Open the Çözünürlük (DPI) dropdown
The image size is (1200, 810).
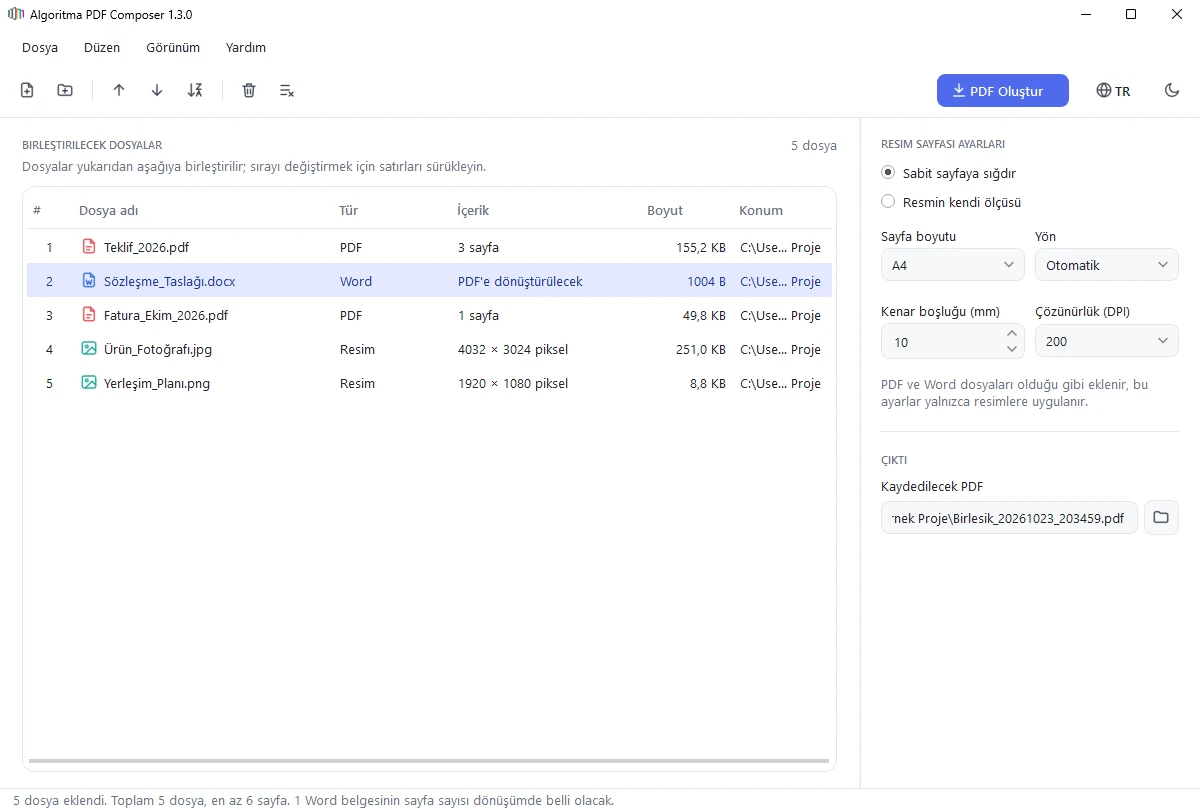[x=1107, y=341]
